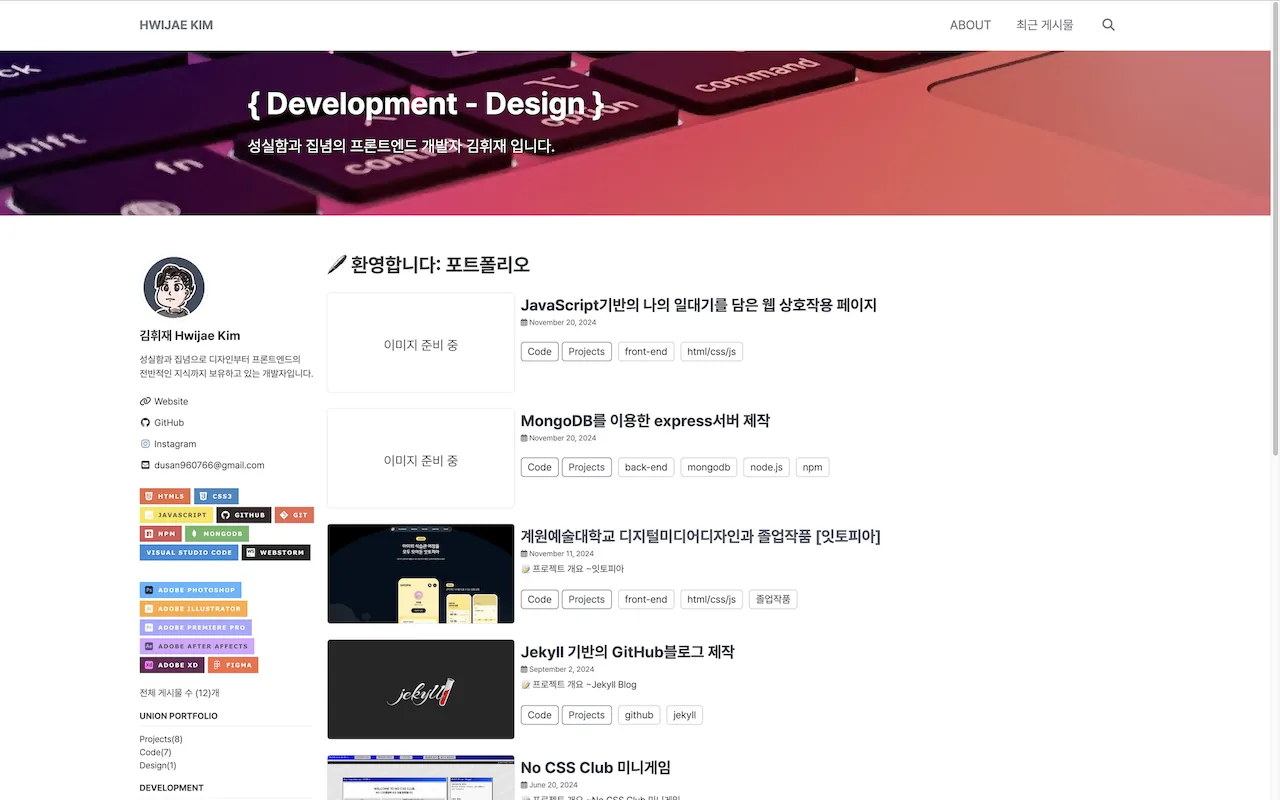The height and width of the screenshot is (800, 1280).
Task: Click the Figma badge in the sidebar
Action: [233, 664]
